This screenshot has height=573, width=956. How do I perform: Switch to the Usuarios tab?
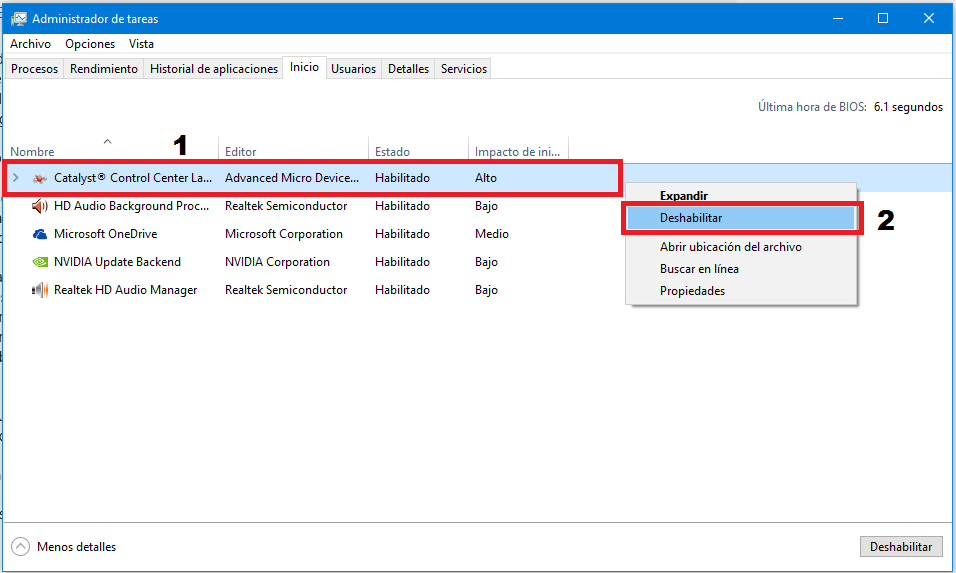coord(354,69)
